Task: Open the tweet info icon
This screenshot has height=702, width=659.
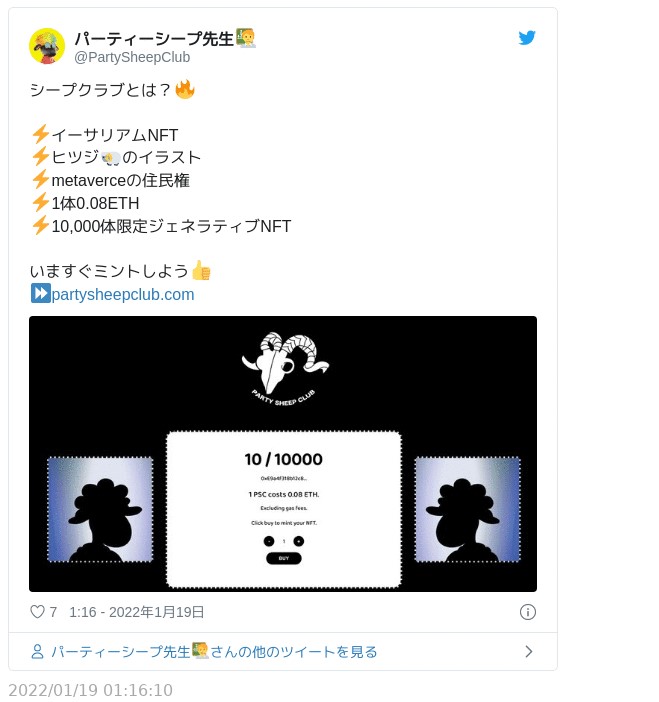Action: (x=527, y=612)
